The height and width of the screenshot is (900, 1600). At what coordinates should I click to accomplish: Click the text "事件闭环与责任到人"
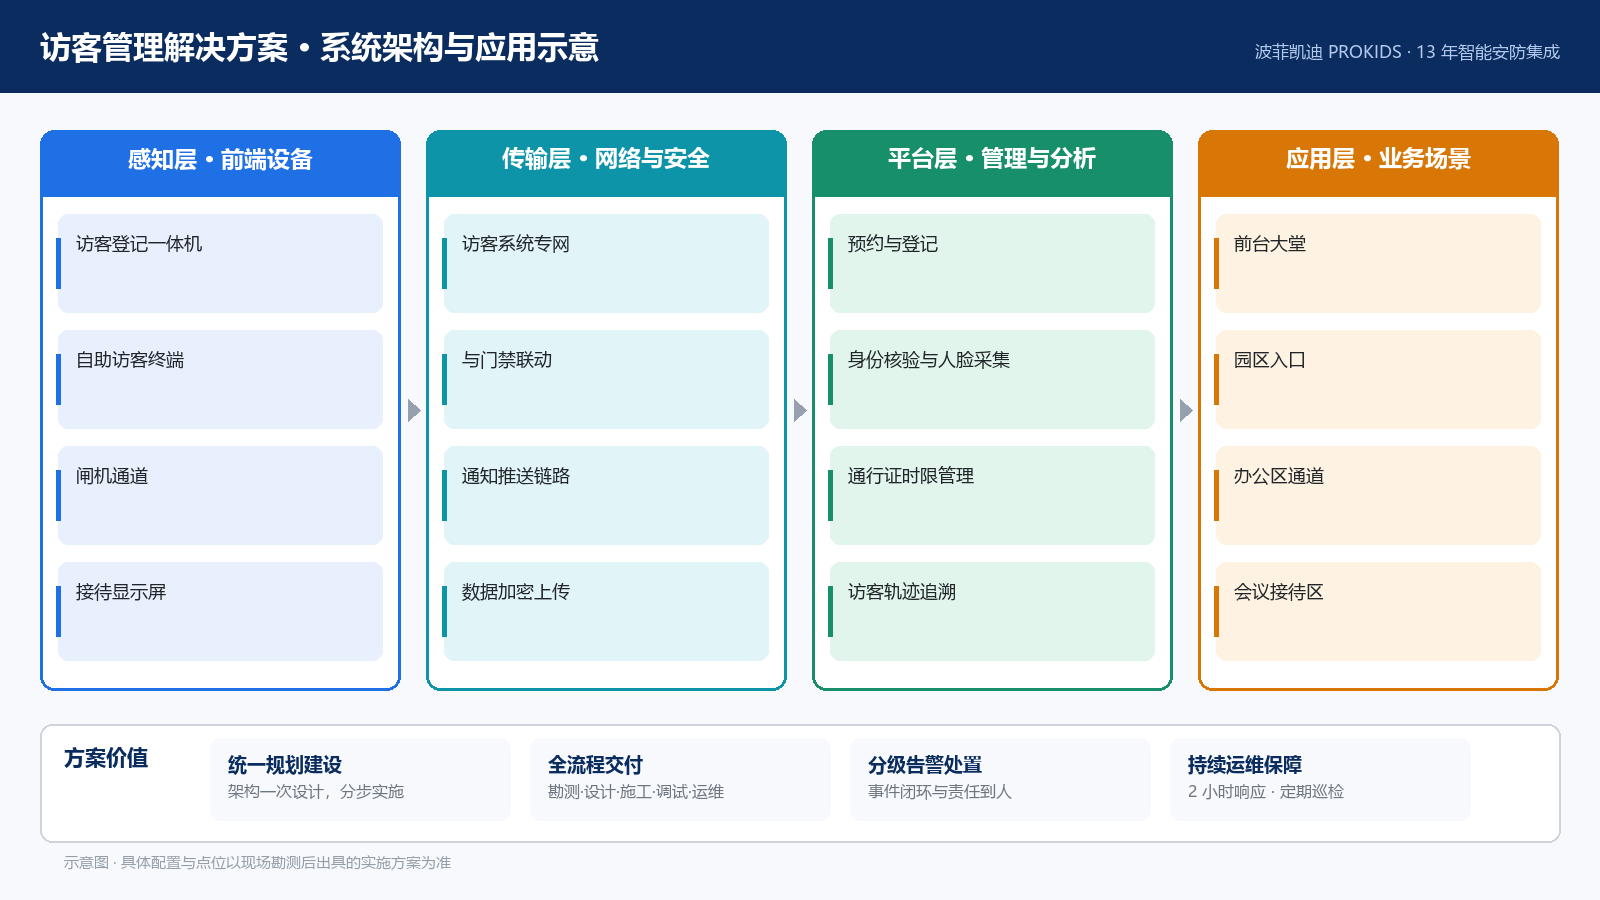point(940,792)
